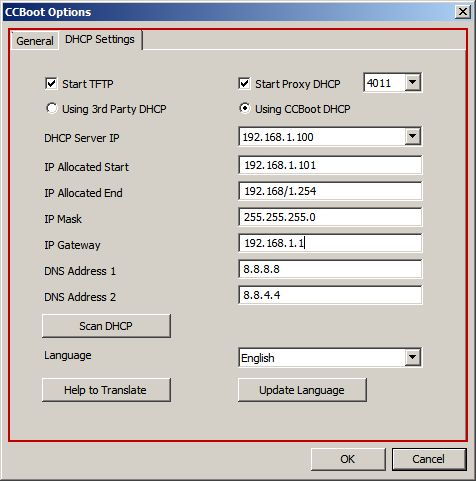Toggle the Start TFTP checkbox
This screenshot has width=476, height=481.
[51, 83]
